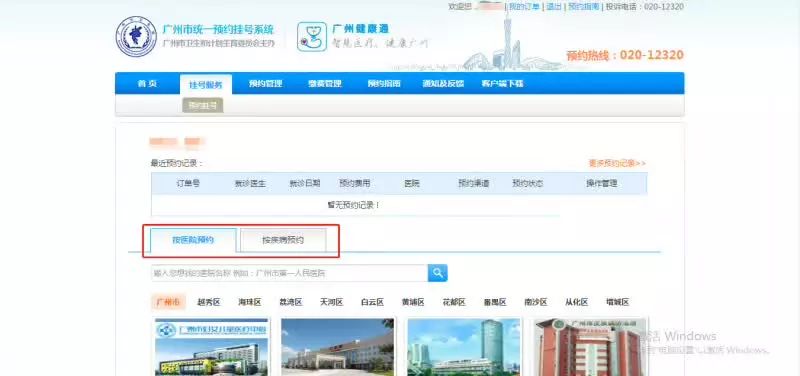Viewport: 800px width, 376px height.
Task: Click the 广州市统一预约挂号系统 title text
Action: [218, 29]
